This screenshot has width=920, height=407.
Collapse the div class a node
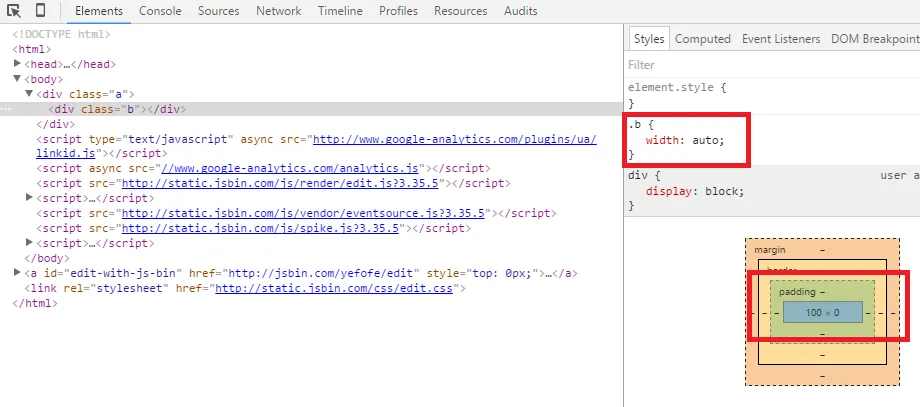coord(29,93)
